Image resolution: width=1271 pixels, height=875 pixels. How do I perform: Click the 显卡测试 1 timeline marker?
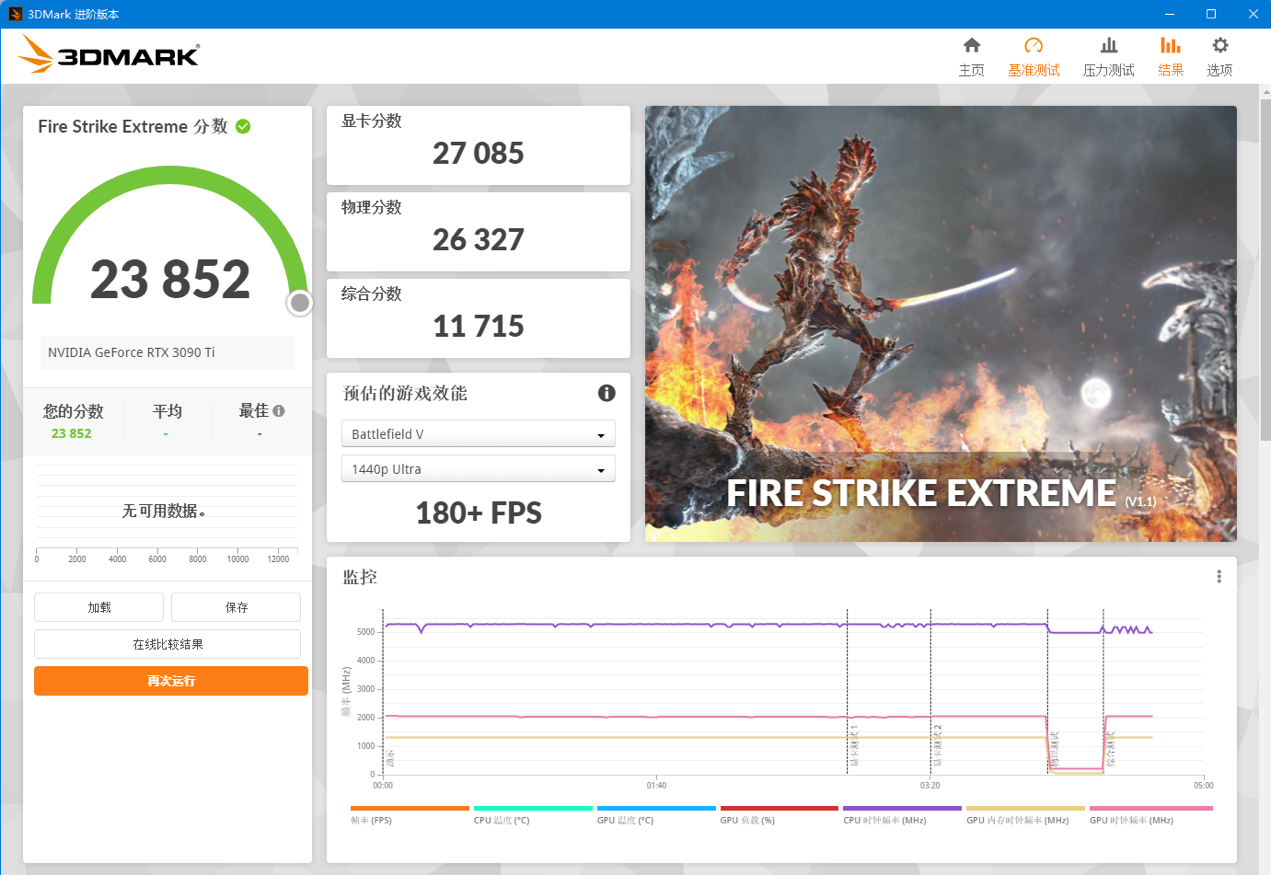pyautogui.click(x=854, y=746)
